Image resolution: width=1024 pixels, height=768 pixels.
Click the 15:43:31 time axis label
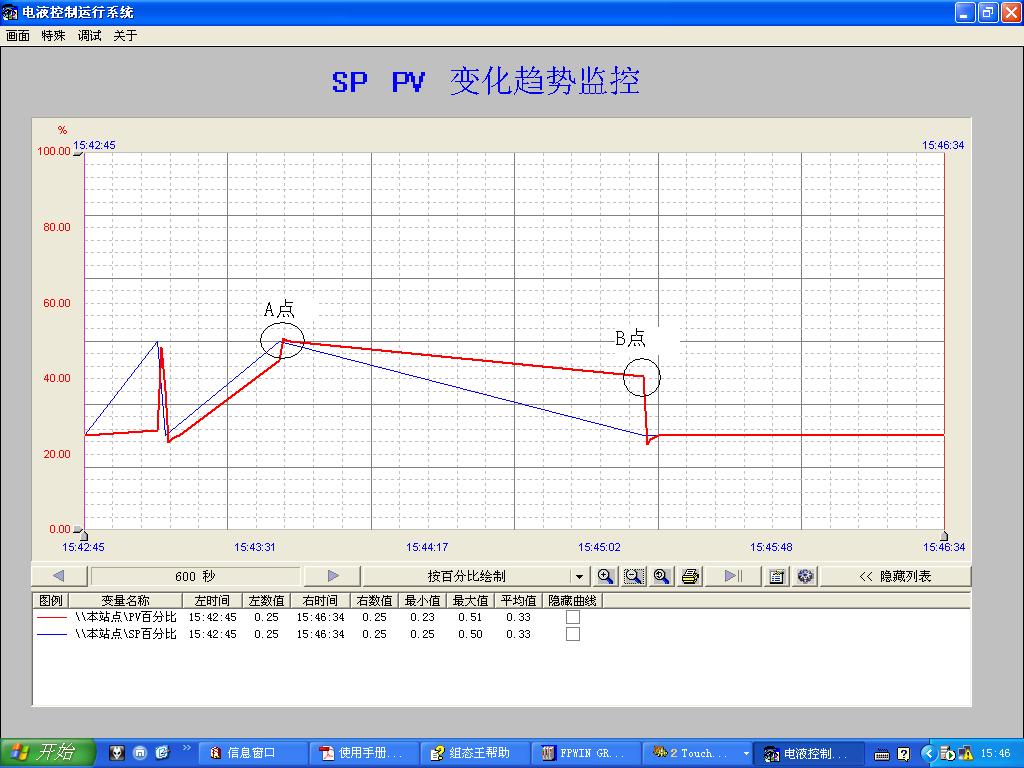click(255, 547)
